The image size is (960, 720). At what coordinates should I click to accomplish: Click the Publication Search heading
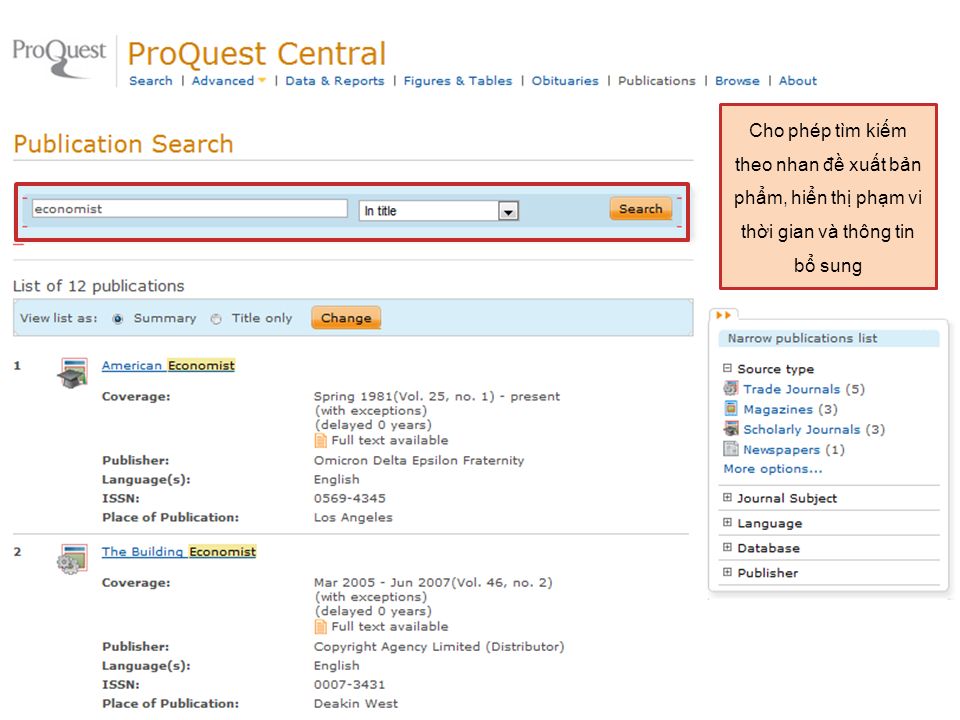coord(124,144)
